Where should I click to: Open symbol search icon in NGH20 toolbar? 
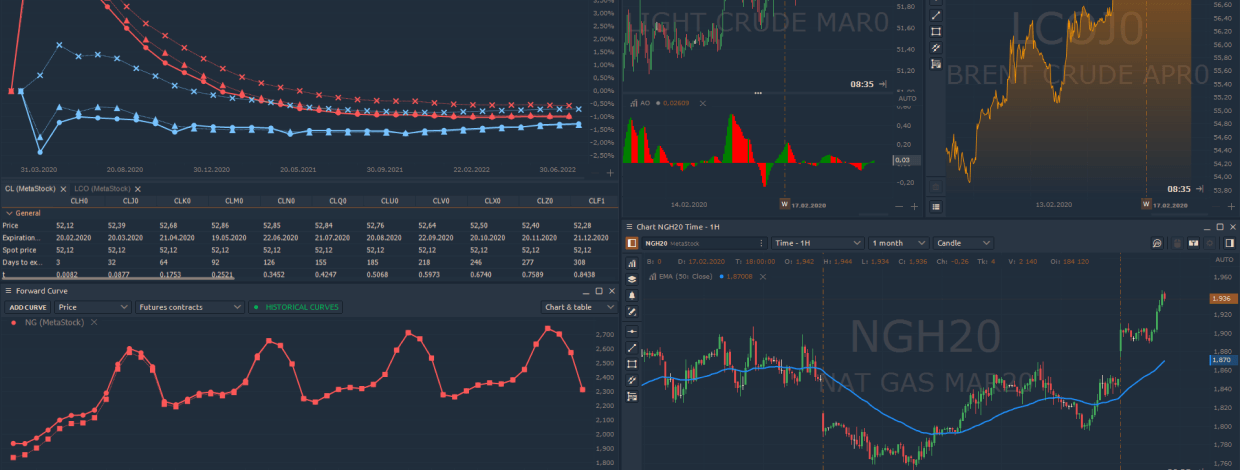pos(1157,243)
